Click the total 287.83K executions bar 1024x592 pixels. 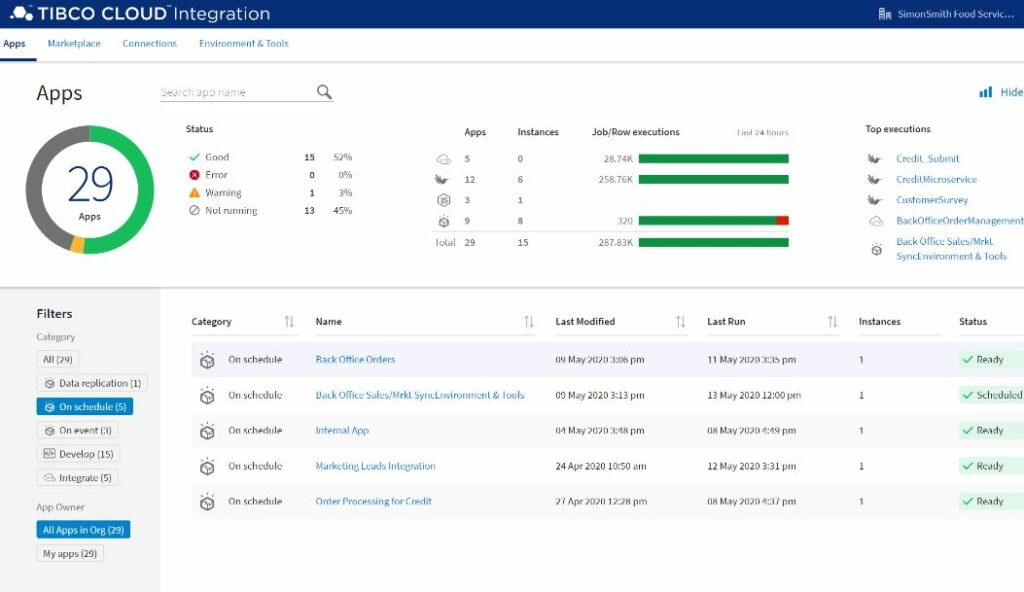coord(714,242)
